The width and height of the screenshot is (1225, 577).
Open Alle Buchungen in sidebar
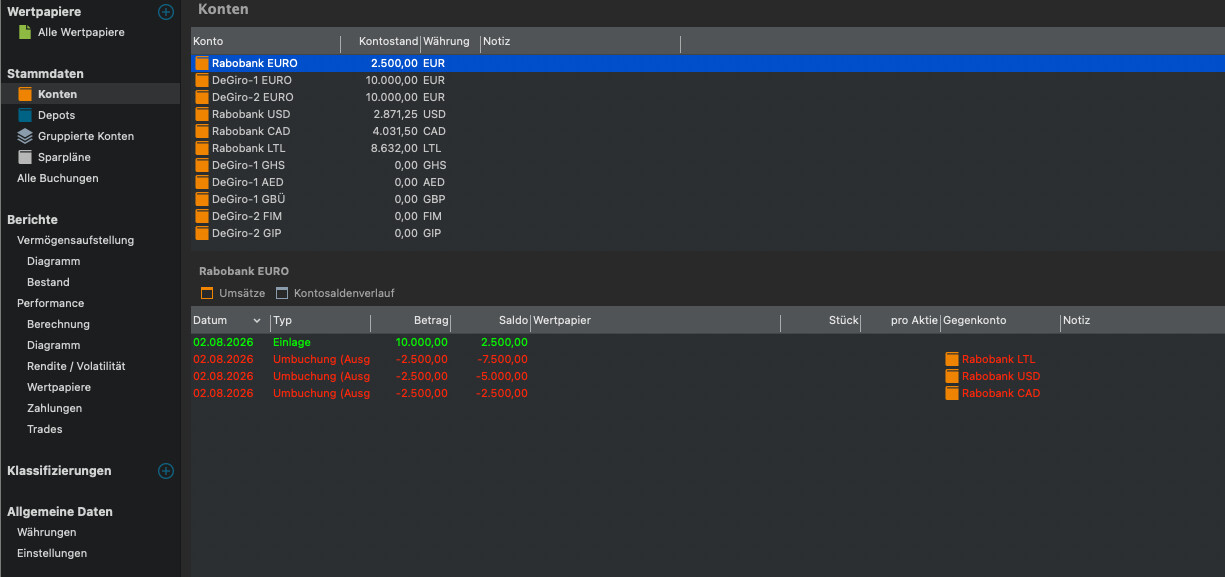(58, 178)
